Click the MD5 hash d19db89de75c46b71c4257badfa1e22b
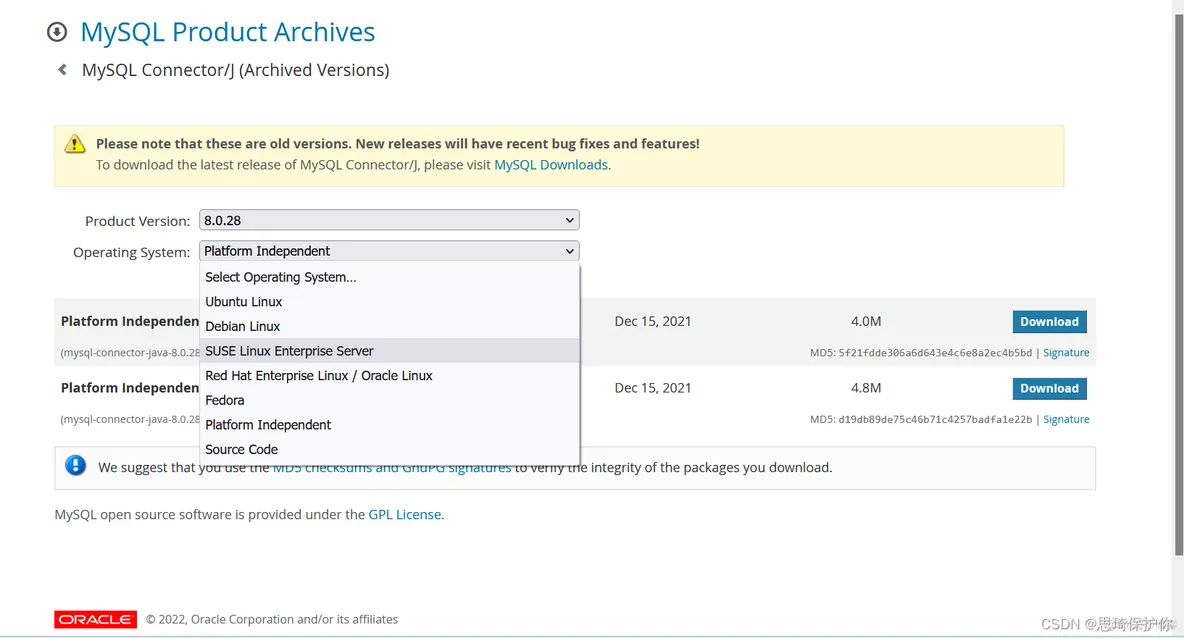 [x=935, y=419]
